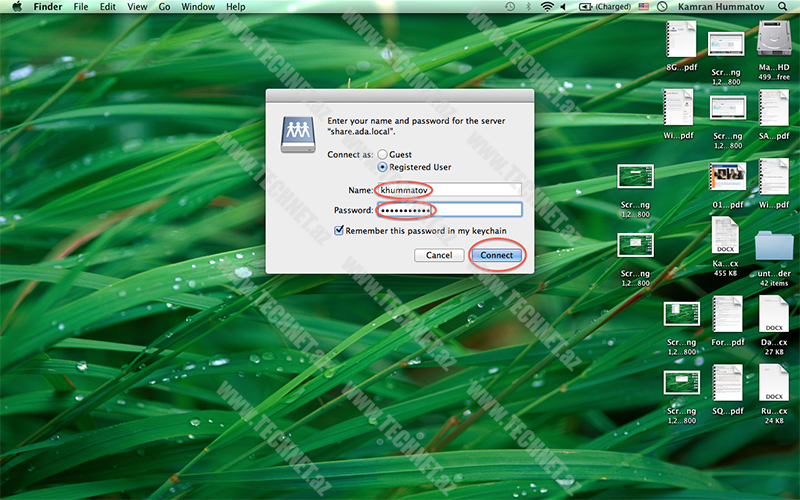Viewport: 800px width, 500px height.
Task: Select Scr...ng screenshot beside Ma...HD
Action: (726, 45)
